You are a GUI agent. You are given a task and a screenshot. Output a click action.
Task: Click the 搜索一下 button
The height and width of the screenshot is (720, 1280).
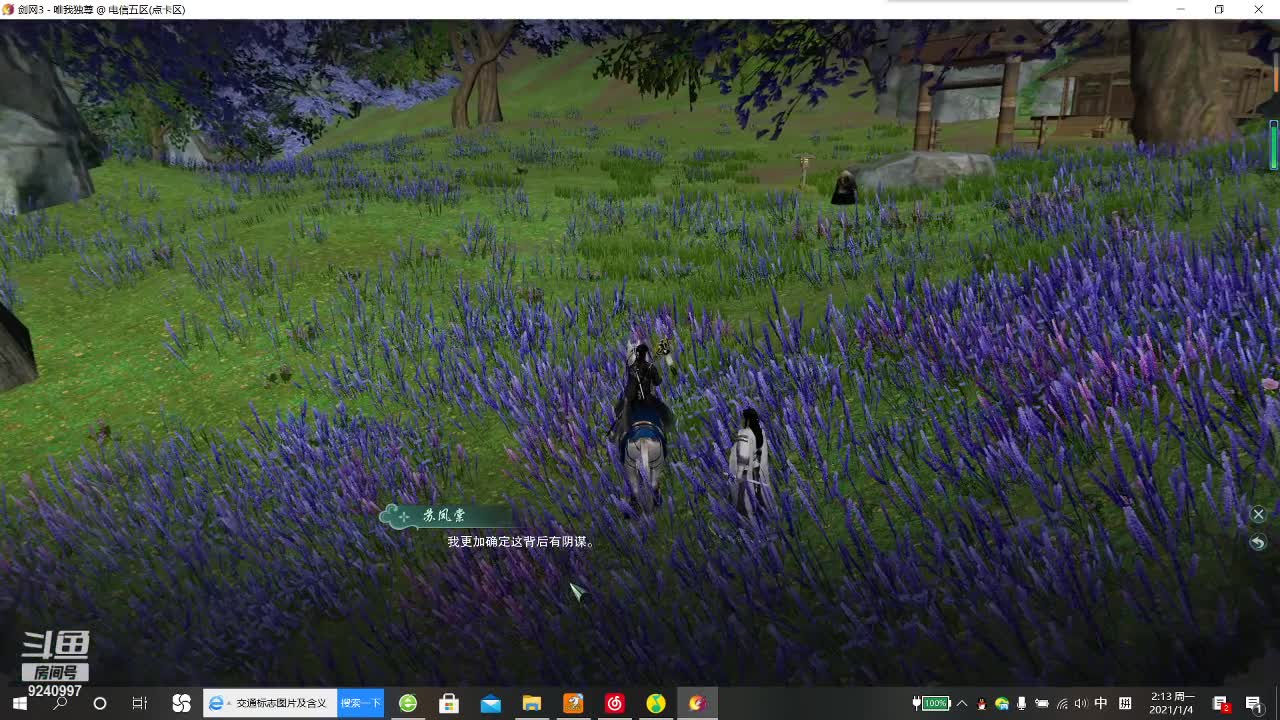click(360, 704)
